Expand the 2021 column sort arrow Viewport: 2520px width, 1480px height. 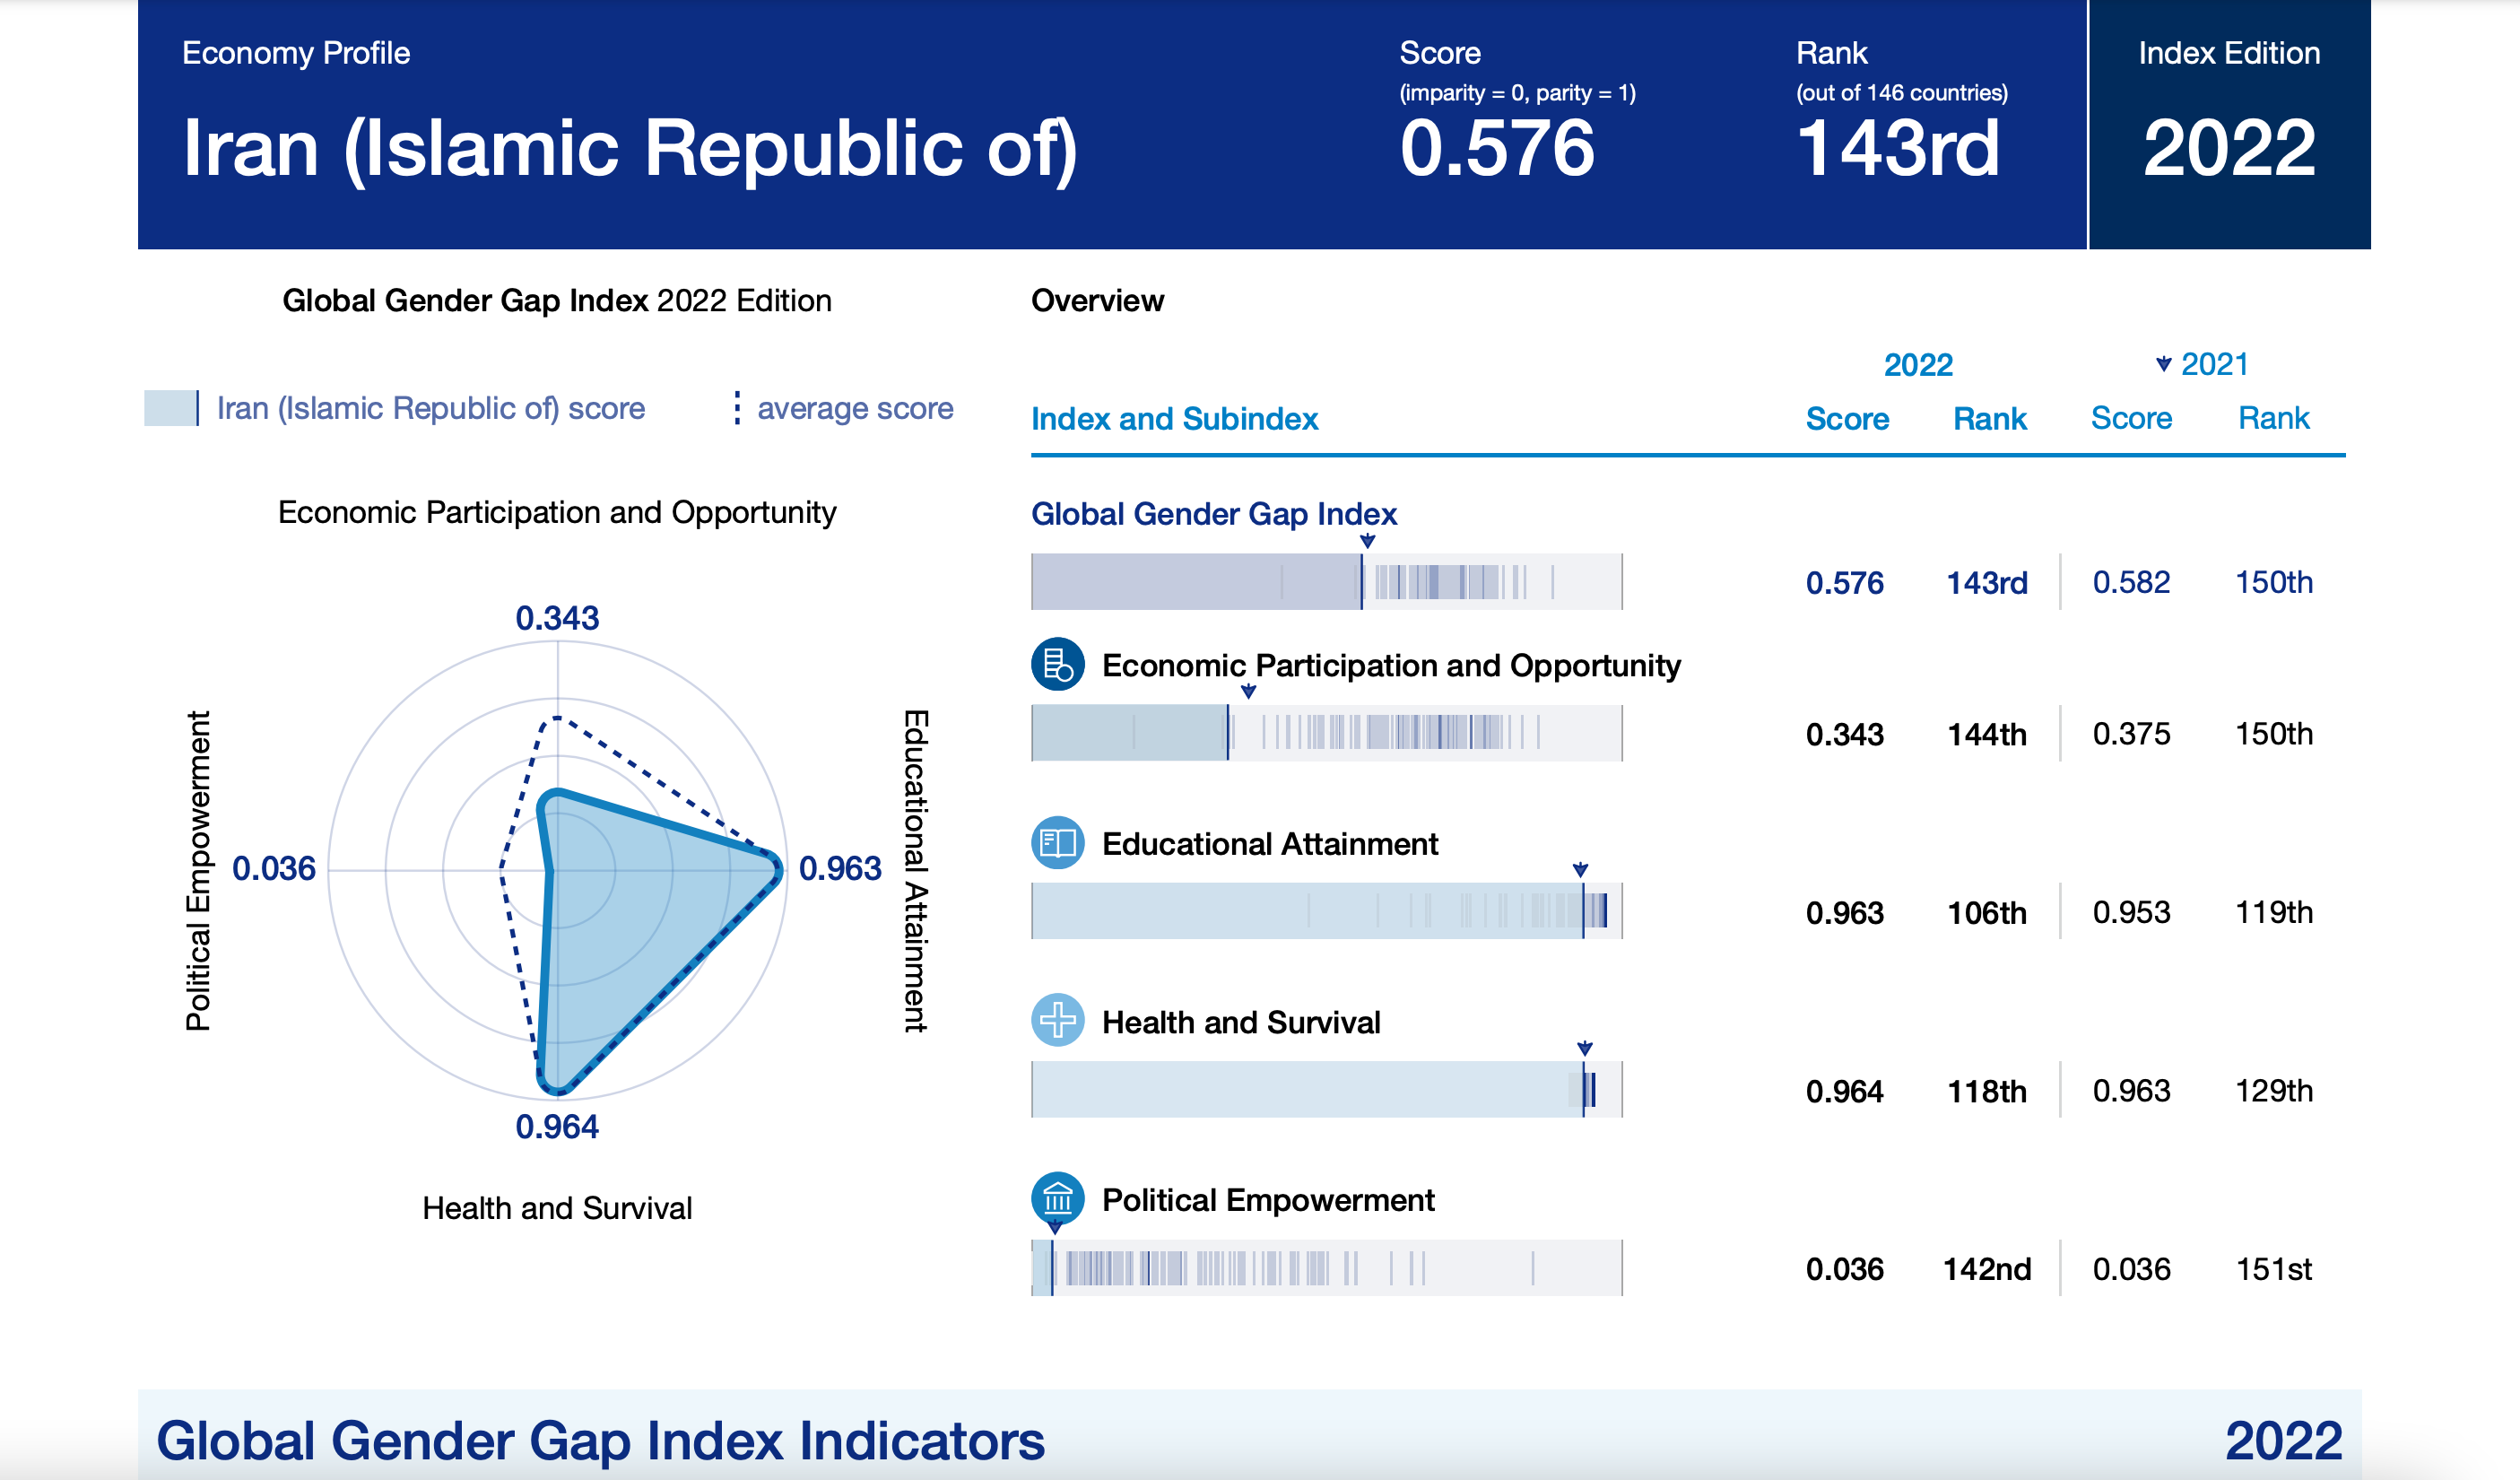coord(2165,364)
